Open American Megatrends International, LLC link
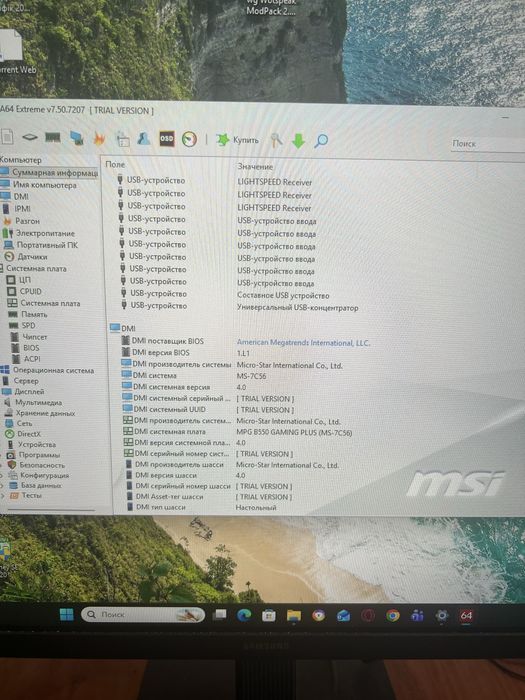The width and height of the screenshot is (525, 700). point(303,342)
